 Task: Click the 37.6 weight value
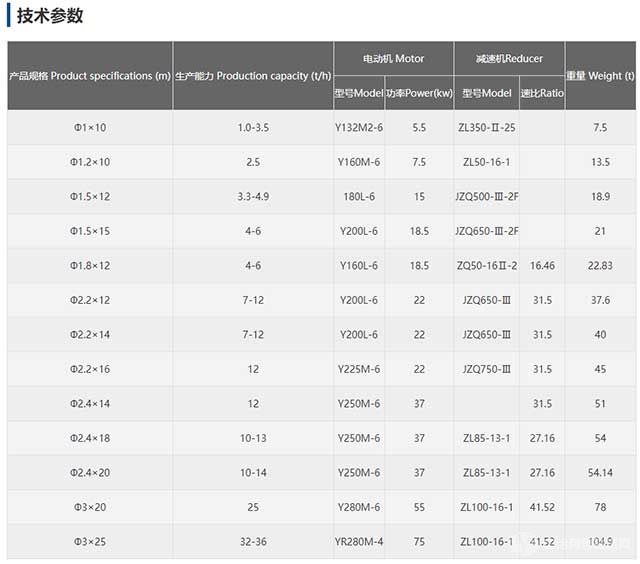coord(600,300)
